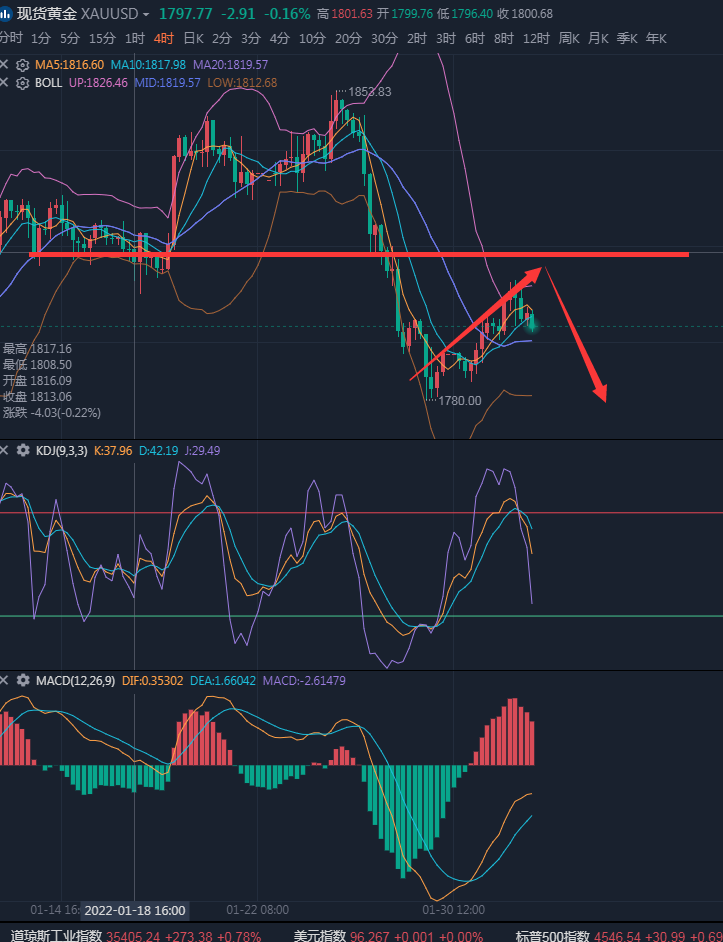
Task: Select the 周K weekly chart period
Action: (569, 38)
